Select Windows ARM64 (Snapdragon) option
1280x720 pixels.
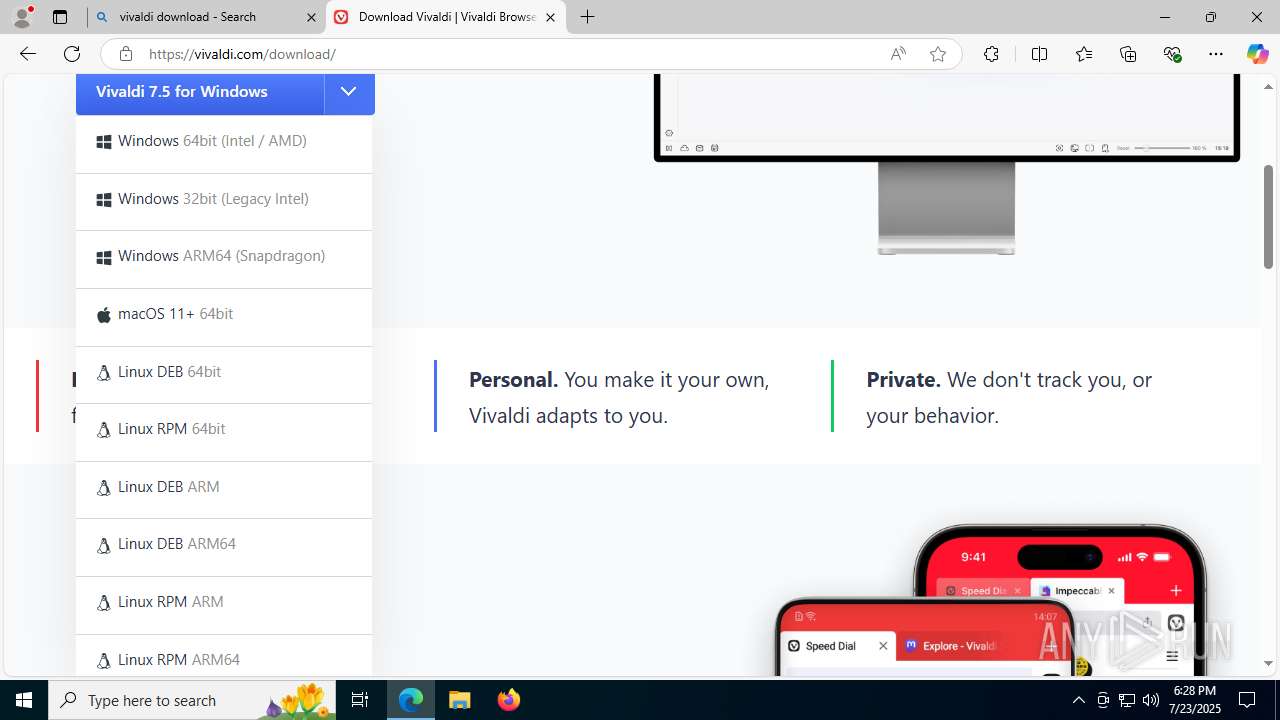pyautogui.click(x=224, y=258)
